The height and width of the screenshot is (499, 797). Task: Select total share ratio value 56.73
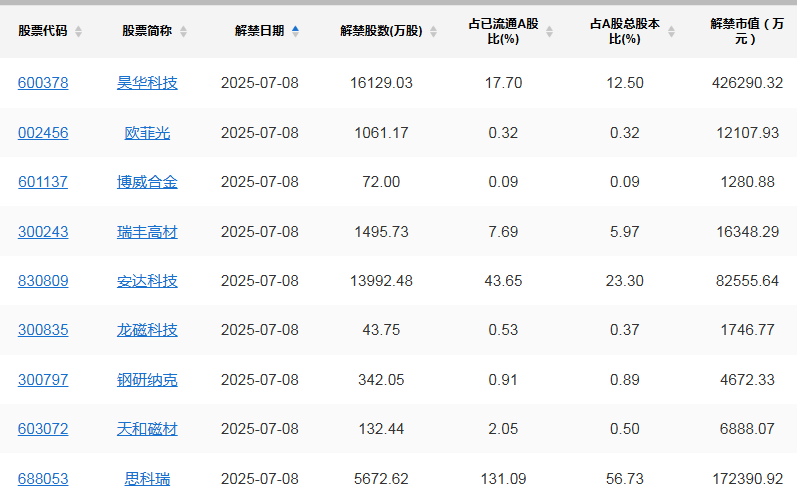[x=625, y=479]
